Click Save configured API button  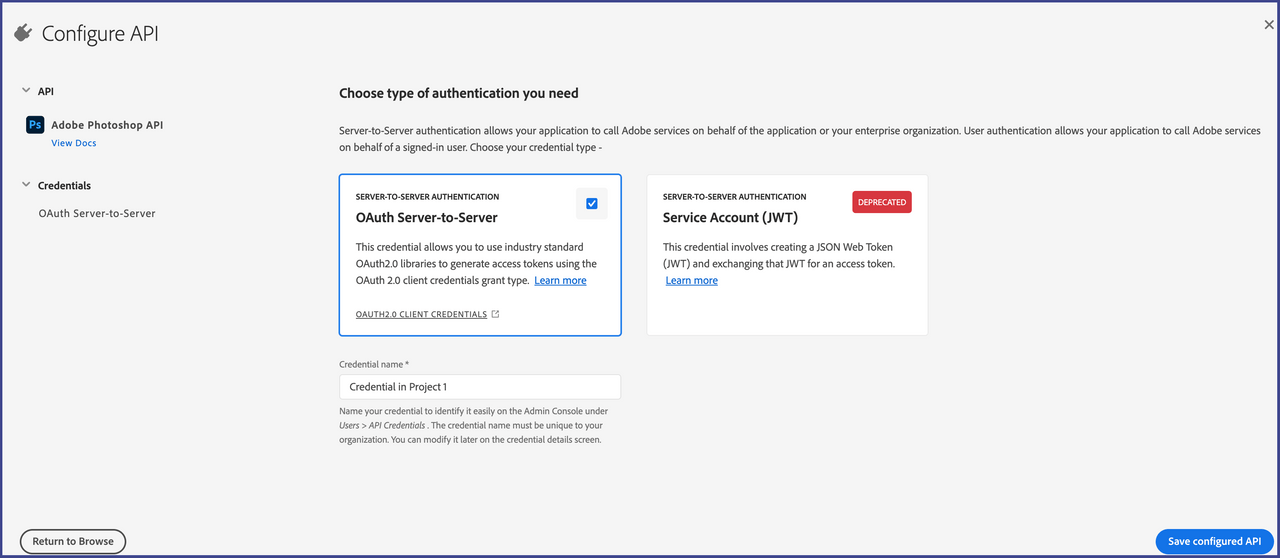(x=1215, y=541)
